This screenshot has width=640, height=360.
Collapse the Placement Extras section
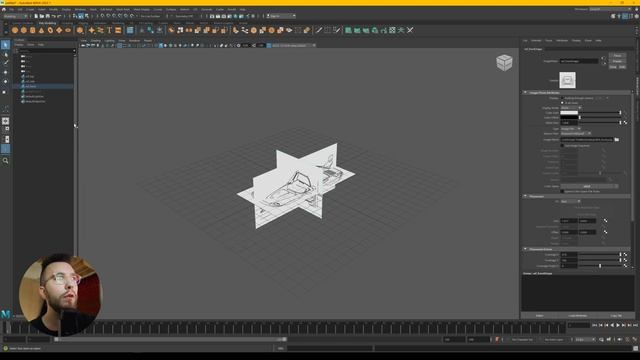526,249
